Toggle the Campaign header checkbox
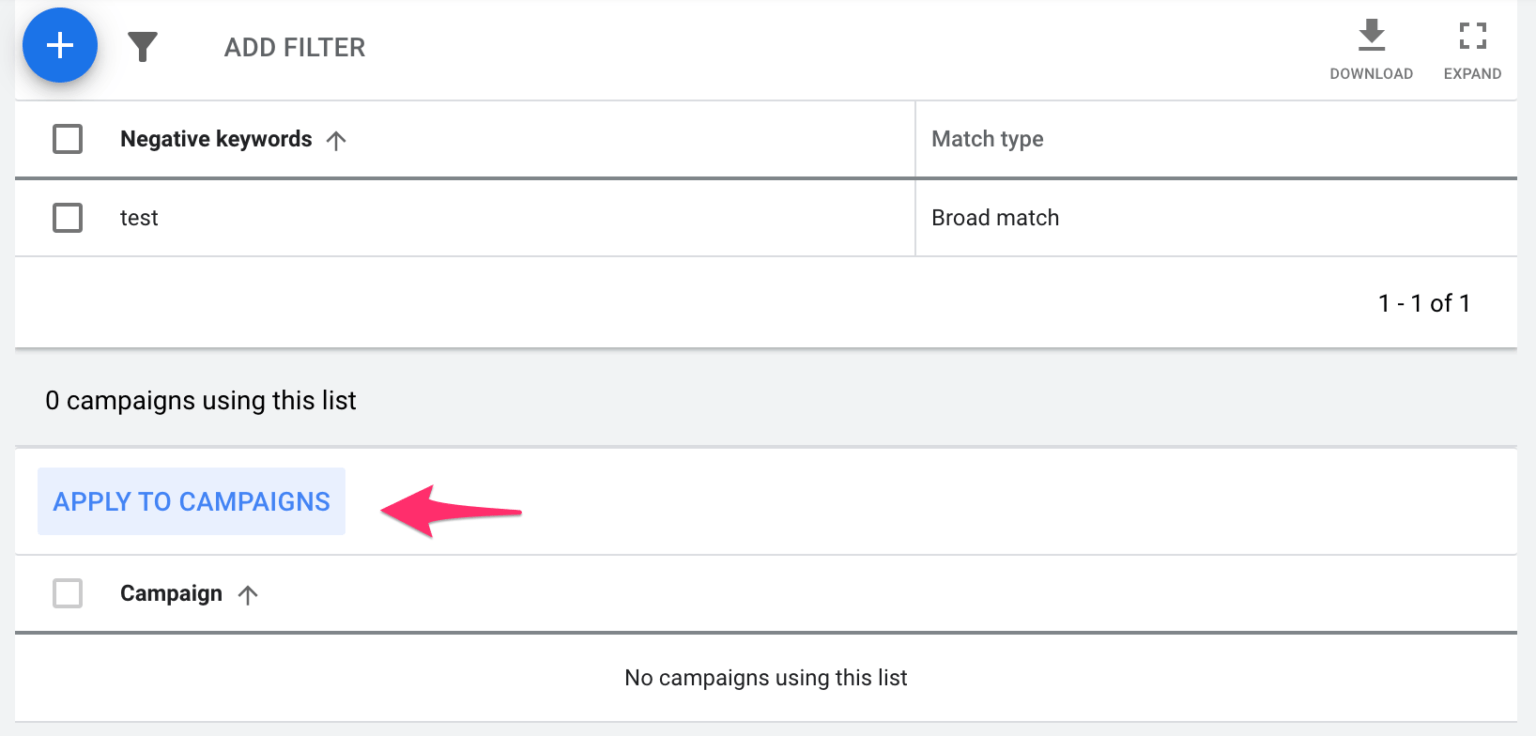The height and width of the screenshot is (736, 1536). tap(67, 593)
